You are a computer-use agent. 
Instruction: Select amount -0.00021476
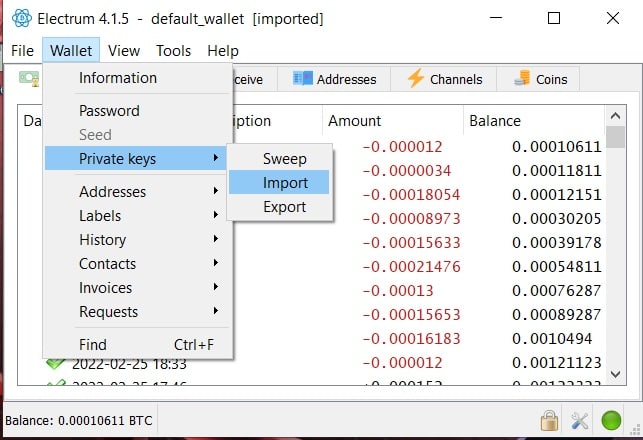411,267
